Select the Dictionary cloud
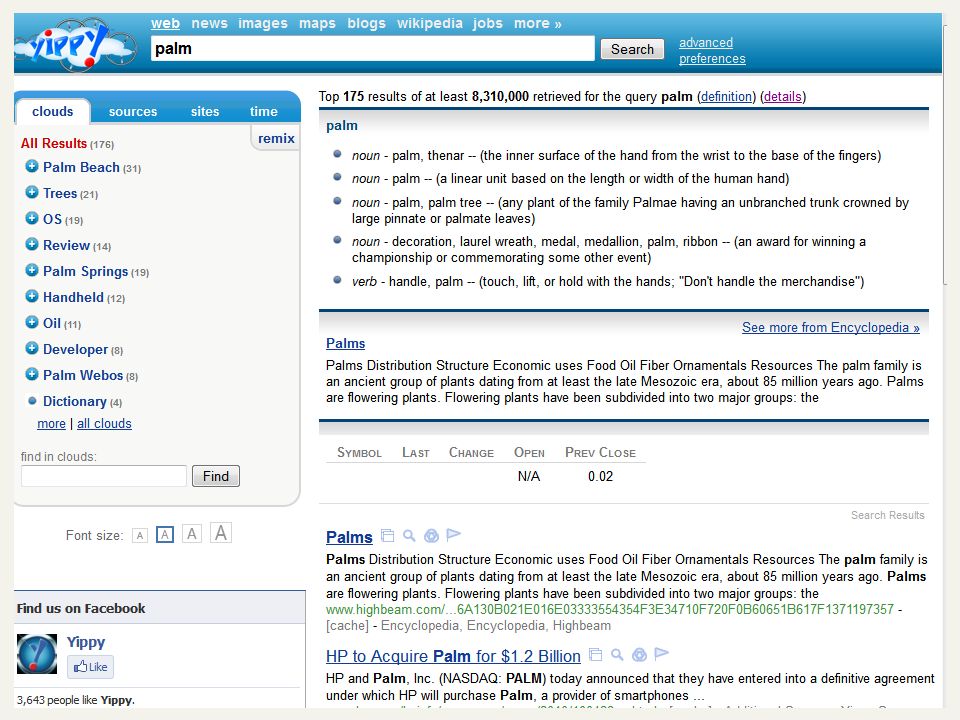The image size is (960, 720). (x=75, y=402)
